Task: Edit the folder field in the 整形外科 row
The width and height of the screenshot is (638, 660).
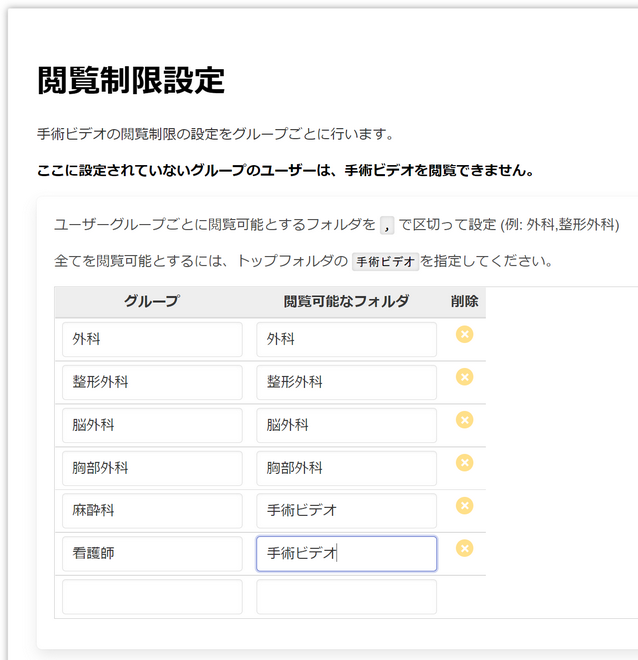Action: (x=346, y=382)
